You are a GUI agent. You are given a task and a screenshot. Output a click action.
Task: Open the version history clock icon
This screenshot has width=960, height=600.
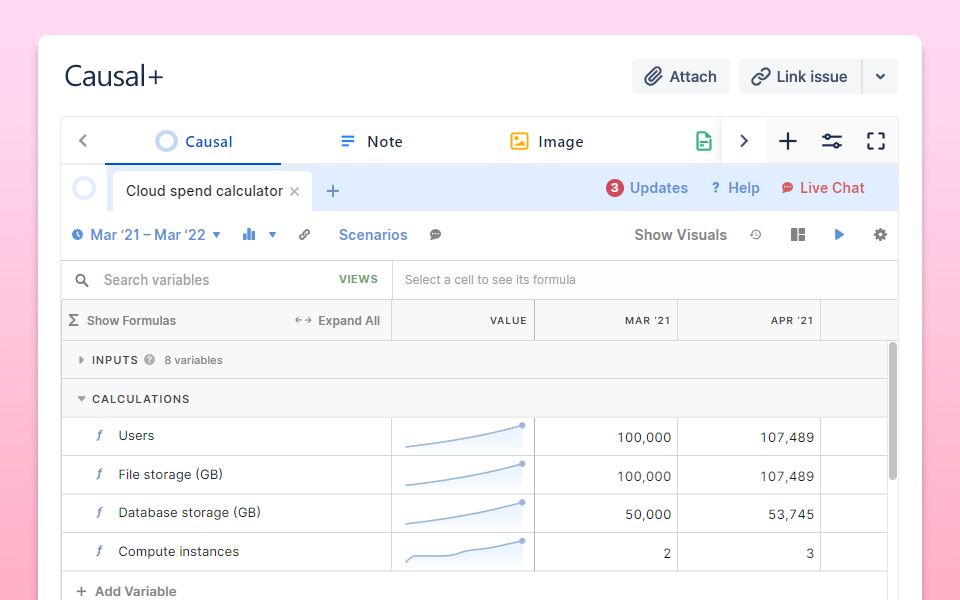pyautogui.click(x=756, y=235)
